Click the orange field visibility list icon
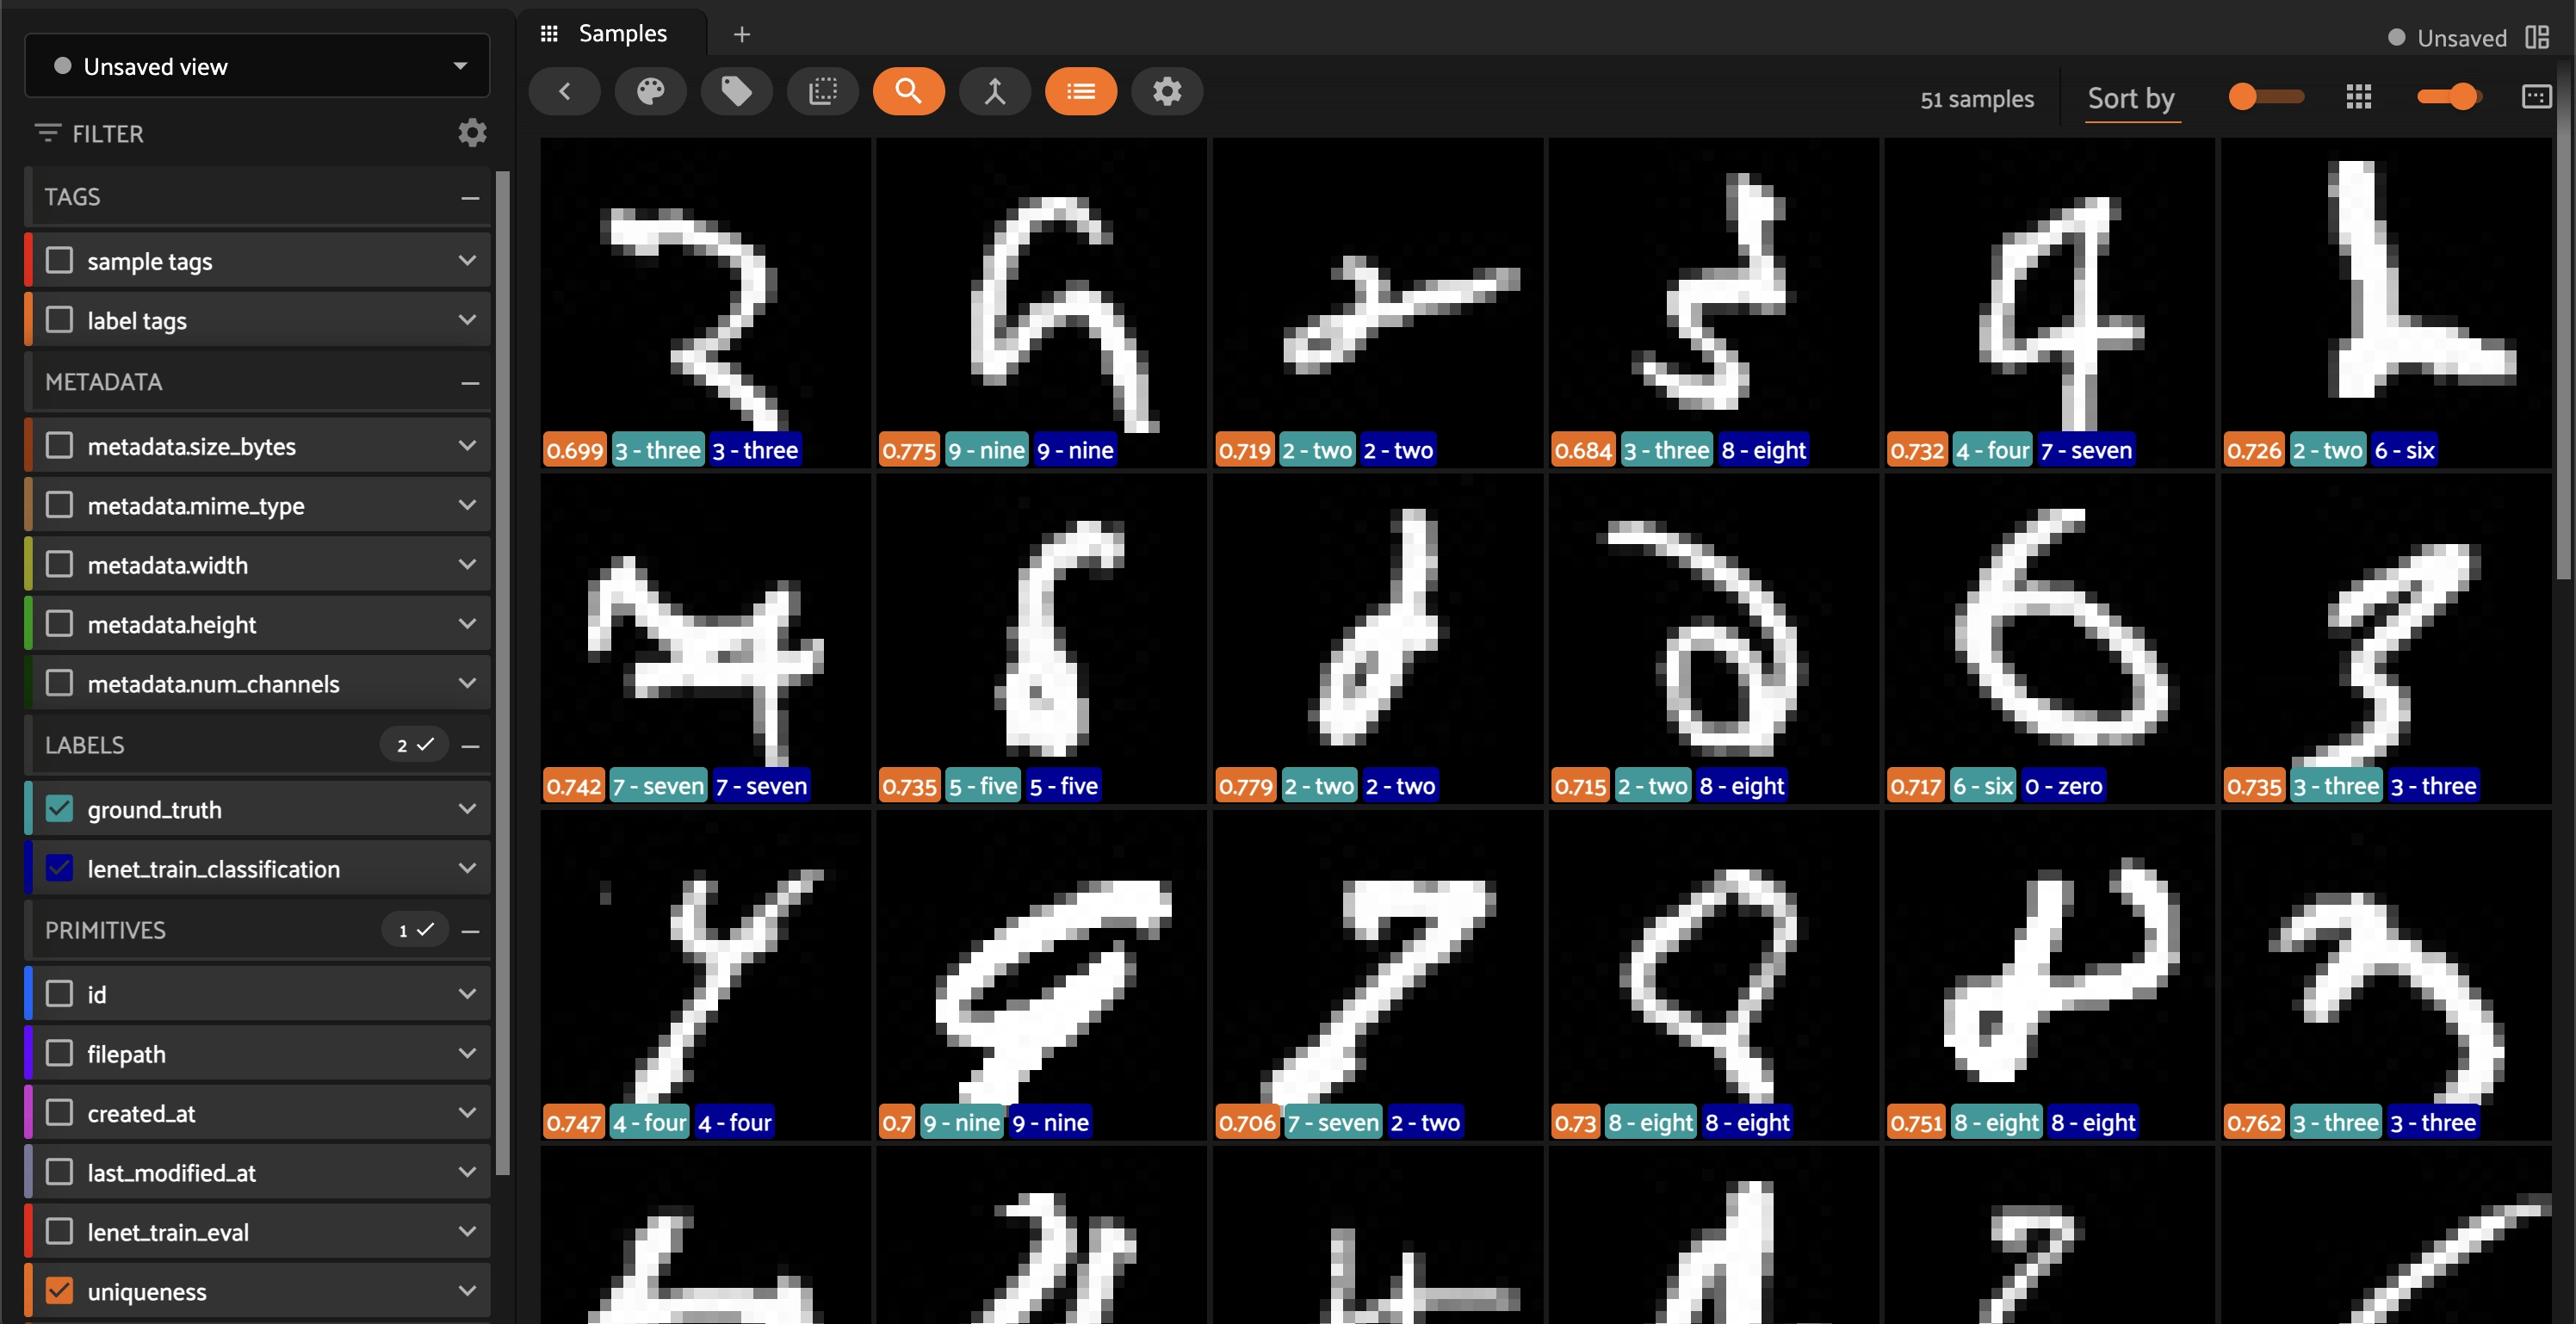Screen dimensions: 2576x1324 click(x=1080, y=92)
